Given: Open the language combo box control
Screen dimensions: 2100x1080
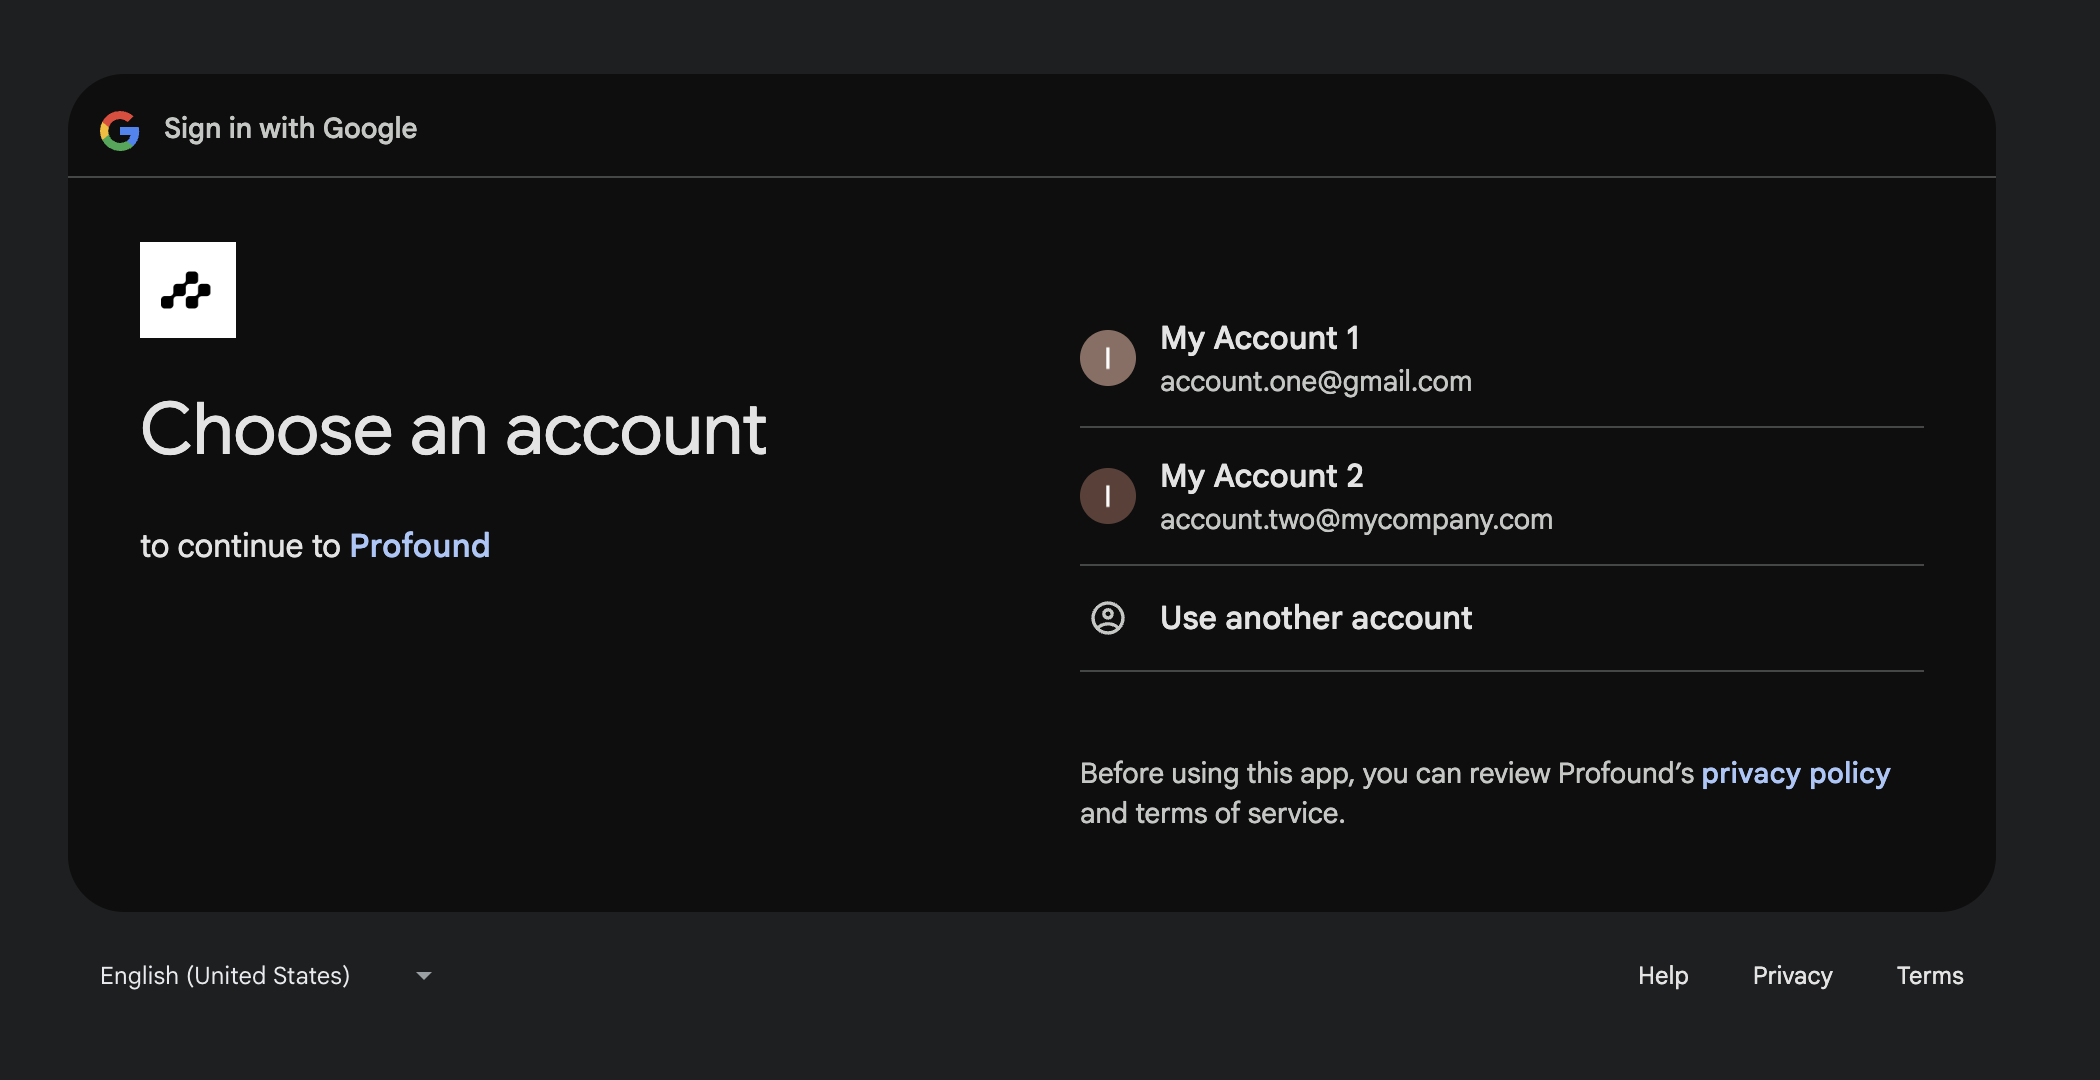Looking at the screenshot, I should click(265, 975).
